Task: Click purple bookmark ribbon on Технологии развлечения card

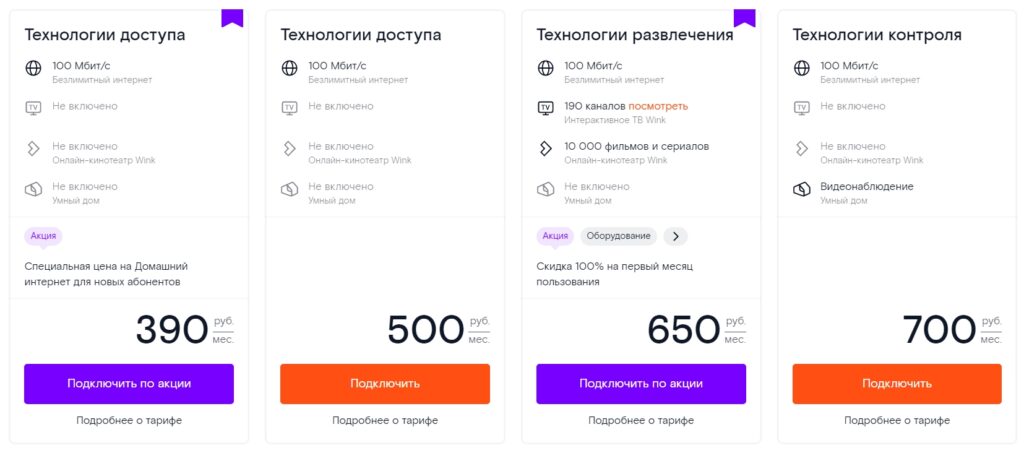Action: coord(744,18)
